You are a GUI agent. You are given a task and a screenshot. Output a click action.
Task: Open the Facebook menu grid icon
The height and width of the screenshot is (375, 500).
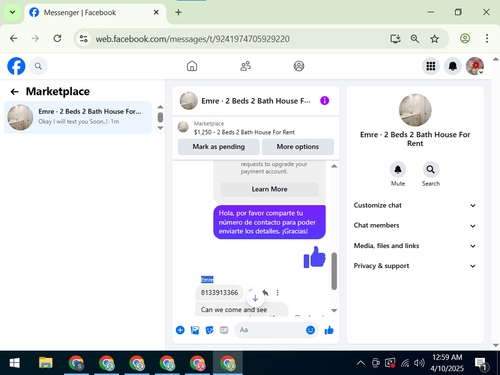(431, 66)
